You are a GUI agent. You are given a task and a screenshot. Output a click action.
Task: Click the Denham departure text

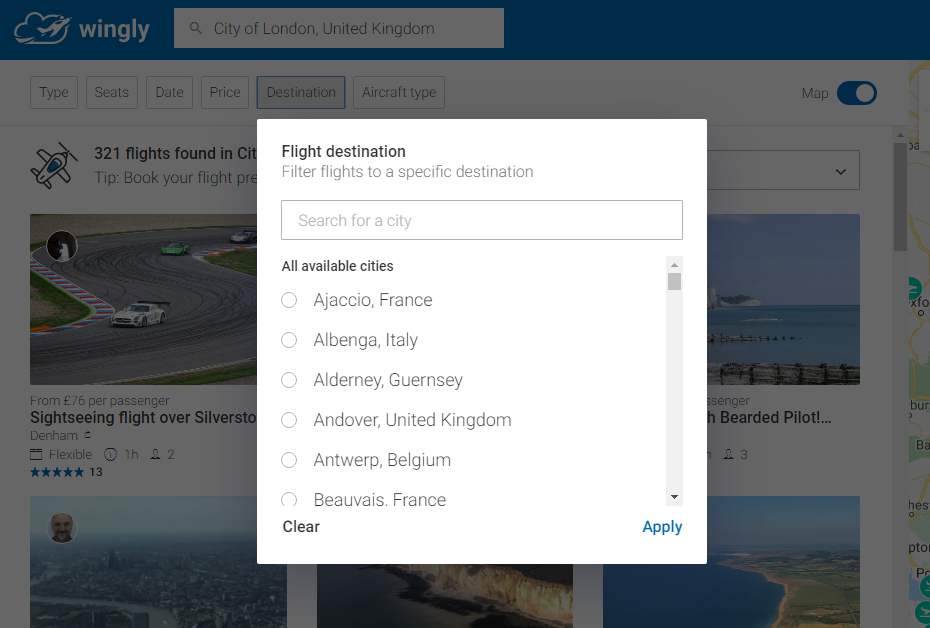tap(54, 436)
